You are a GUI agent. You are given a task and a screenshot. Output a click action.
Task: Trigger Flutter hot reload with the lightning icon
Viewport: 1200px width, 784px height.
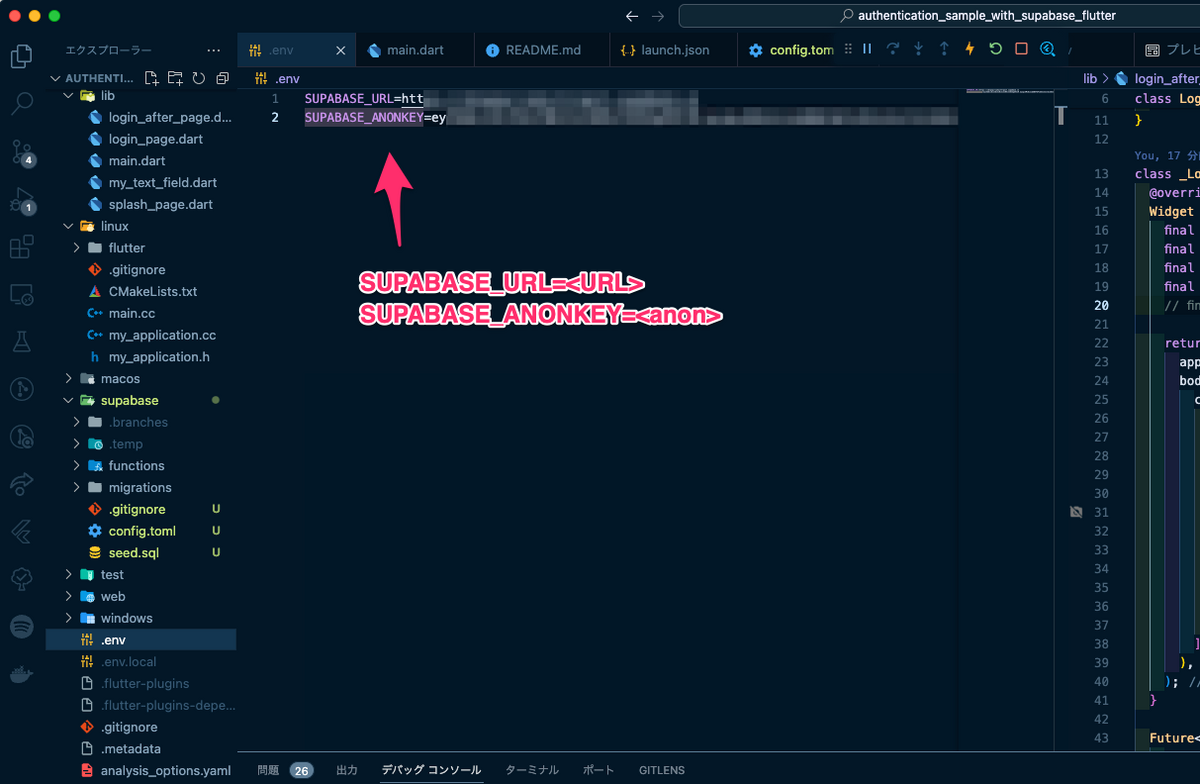pyautogui.click(x=968, y=48)
